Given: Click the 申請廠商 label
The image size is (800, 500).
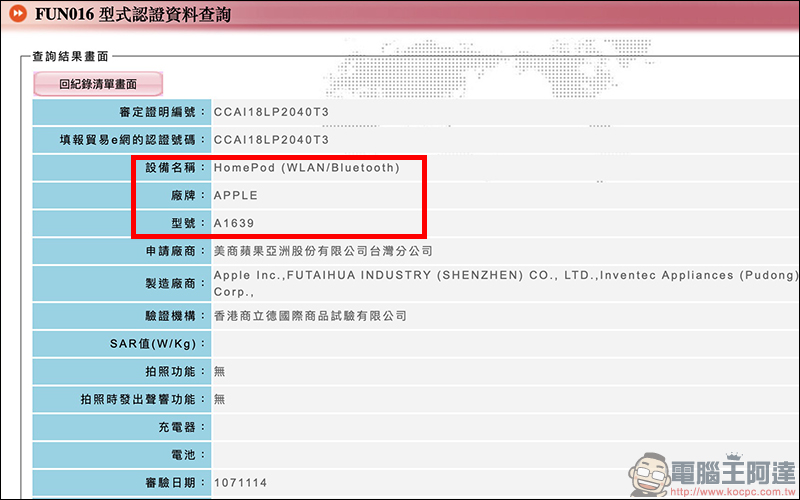Looking at the screenshot, I should [176, 251].
